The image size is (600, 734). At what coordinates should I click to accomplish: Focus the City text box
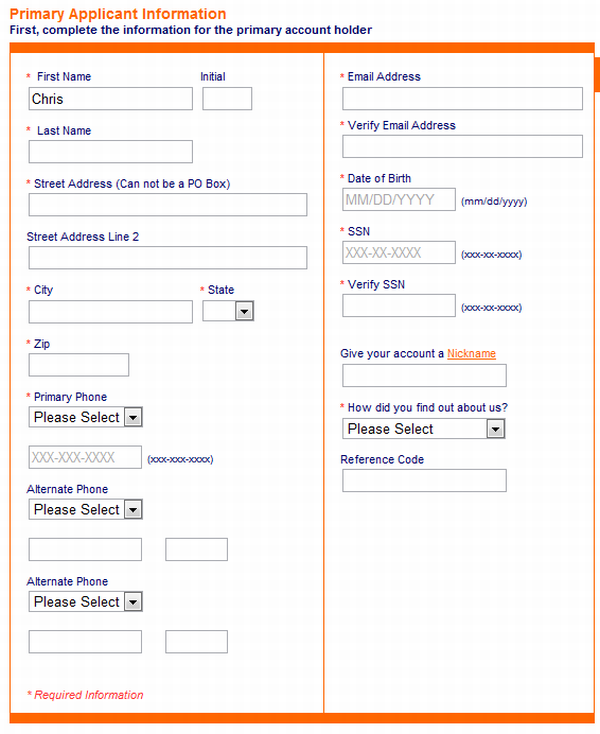pos(110,312)
